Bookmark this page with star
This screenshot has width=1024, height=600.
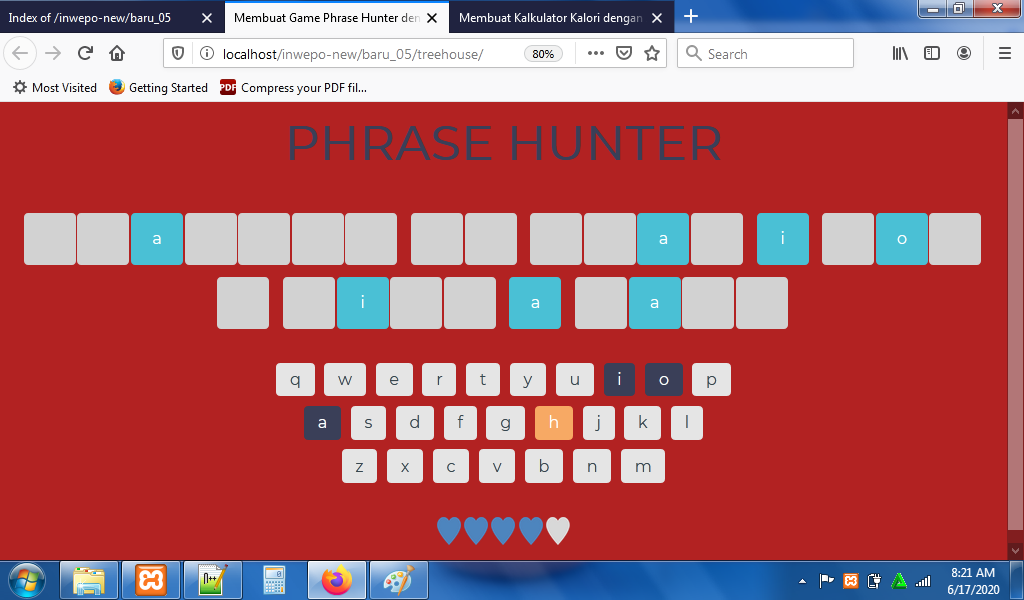click(x=652, y=54)
